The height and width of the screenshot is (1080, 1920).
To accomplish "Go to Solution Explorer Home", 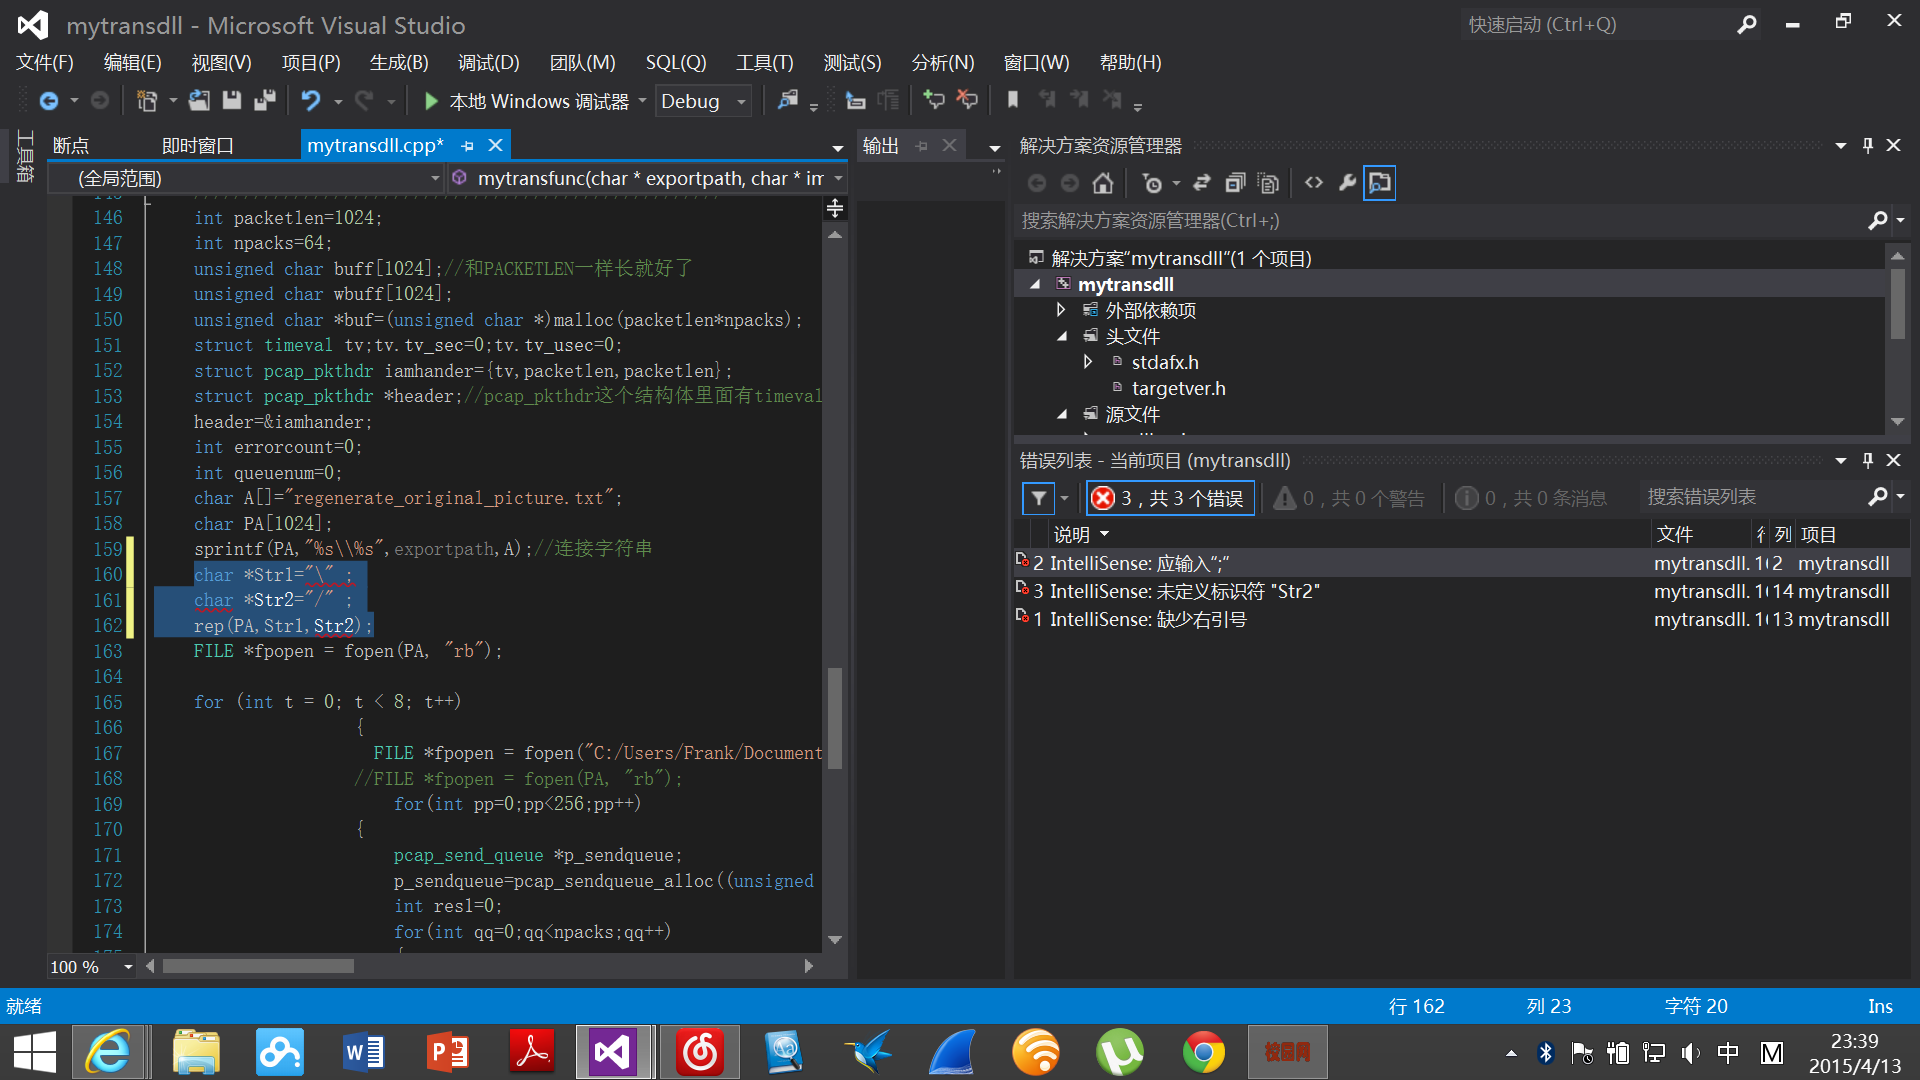I will tap(1103, 183).
